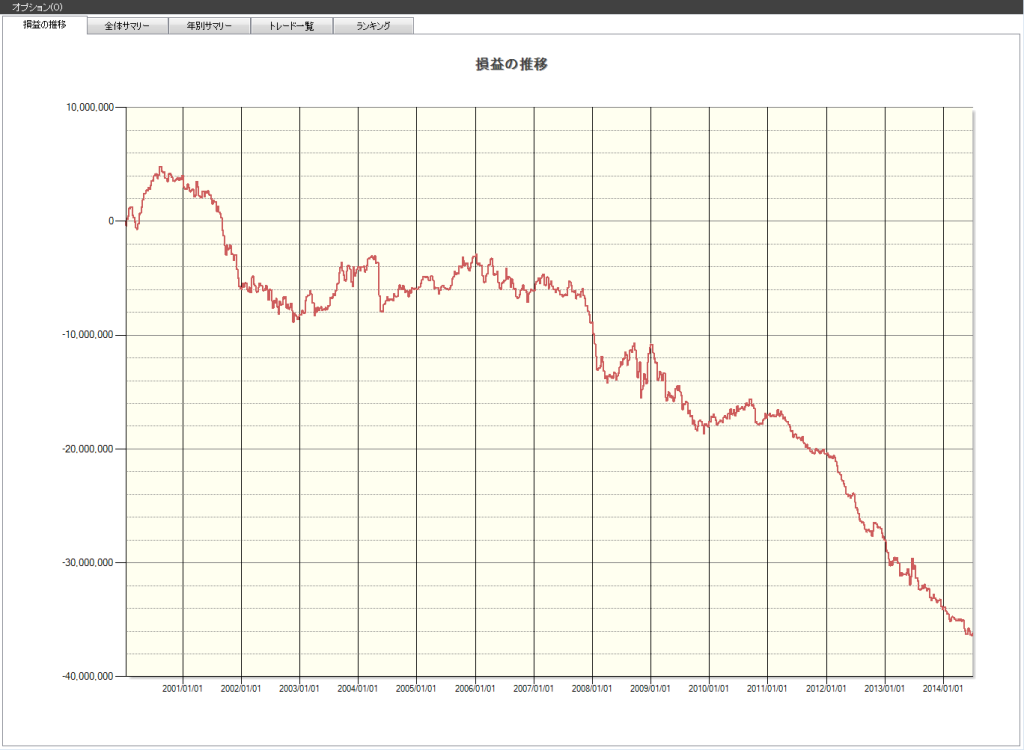This screenshot has height=750, width=1024.
Task: Click the 2009/01/01 x-axis label
Action: click(650, 689)
